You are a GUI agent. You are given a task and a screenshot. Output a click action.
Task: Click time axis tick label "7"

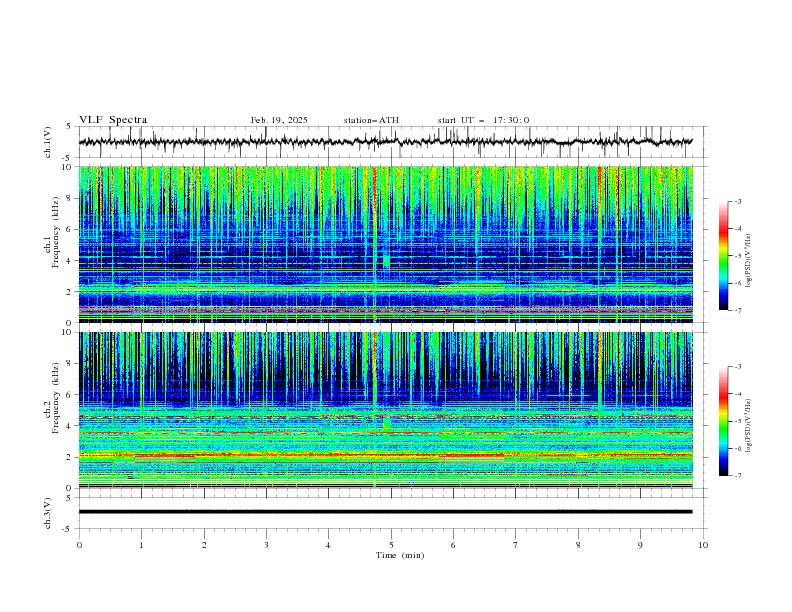tap(516, 545)
